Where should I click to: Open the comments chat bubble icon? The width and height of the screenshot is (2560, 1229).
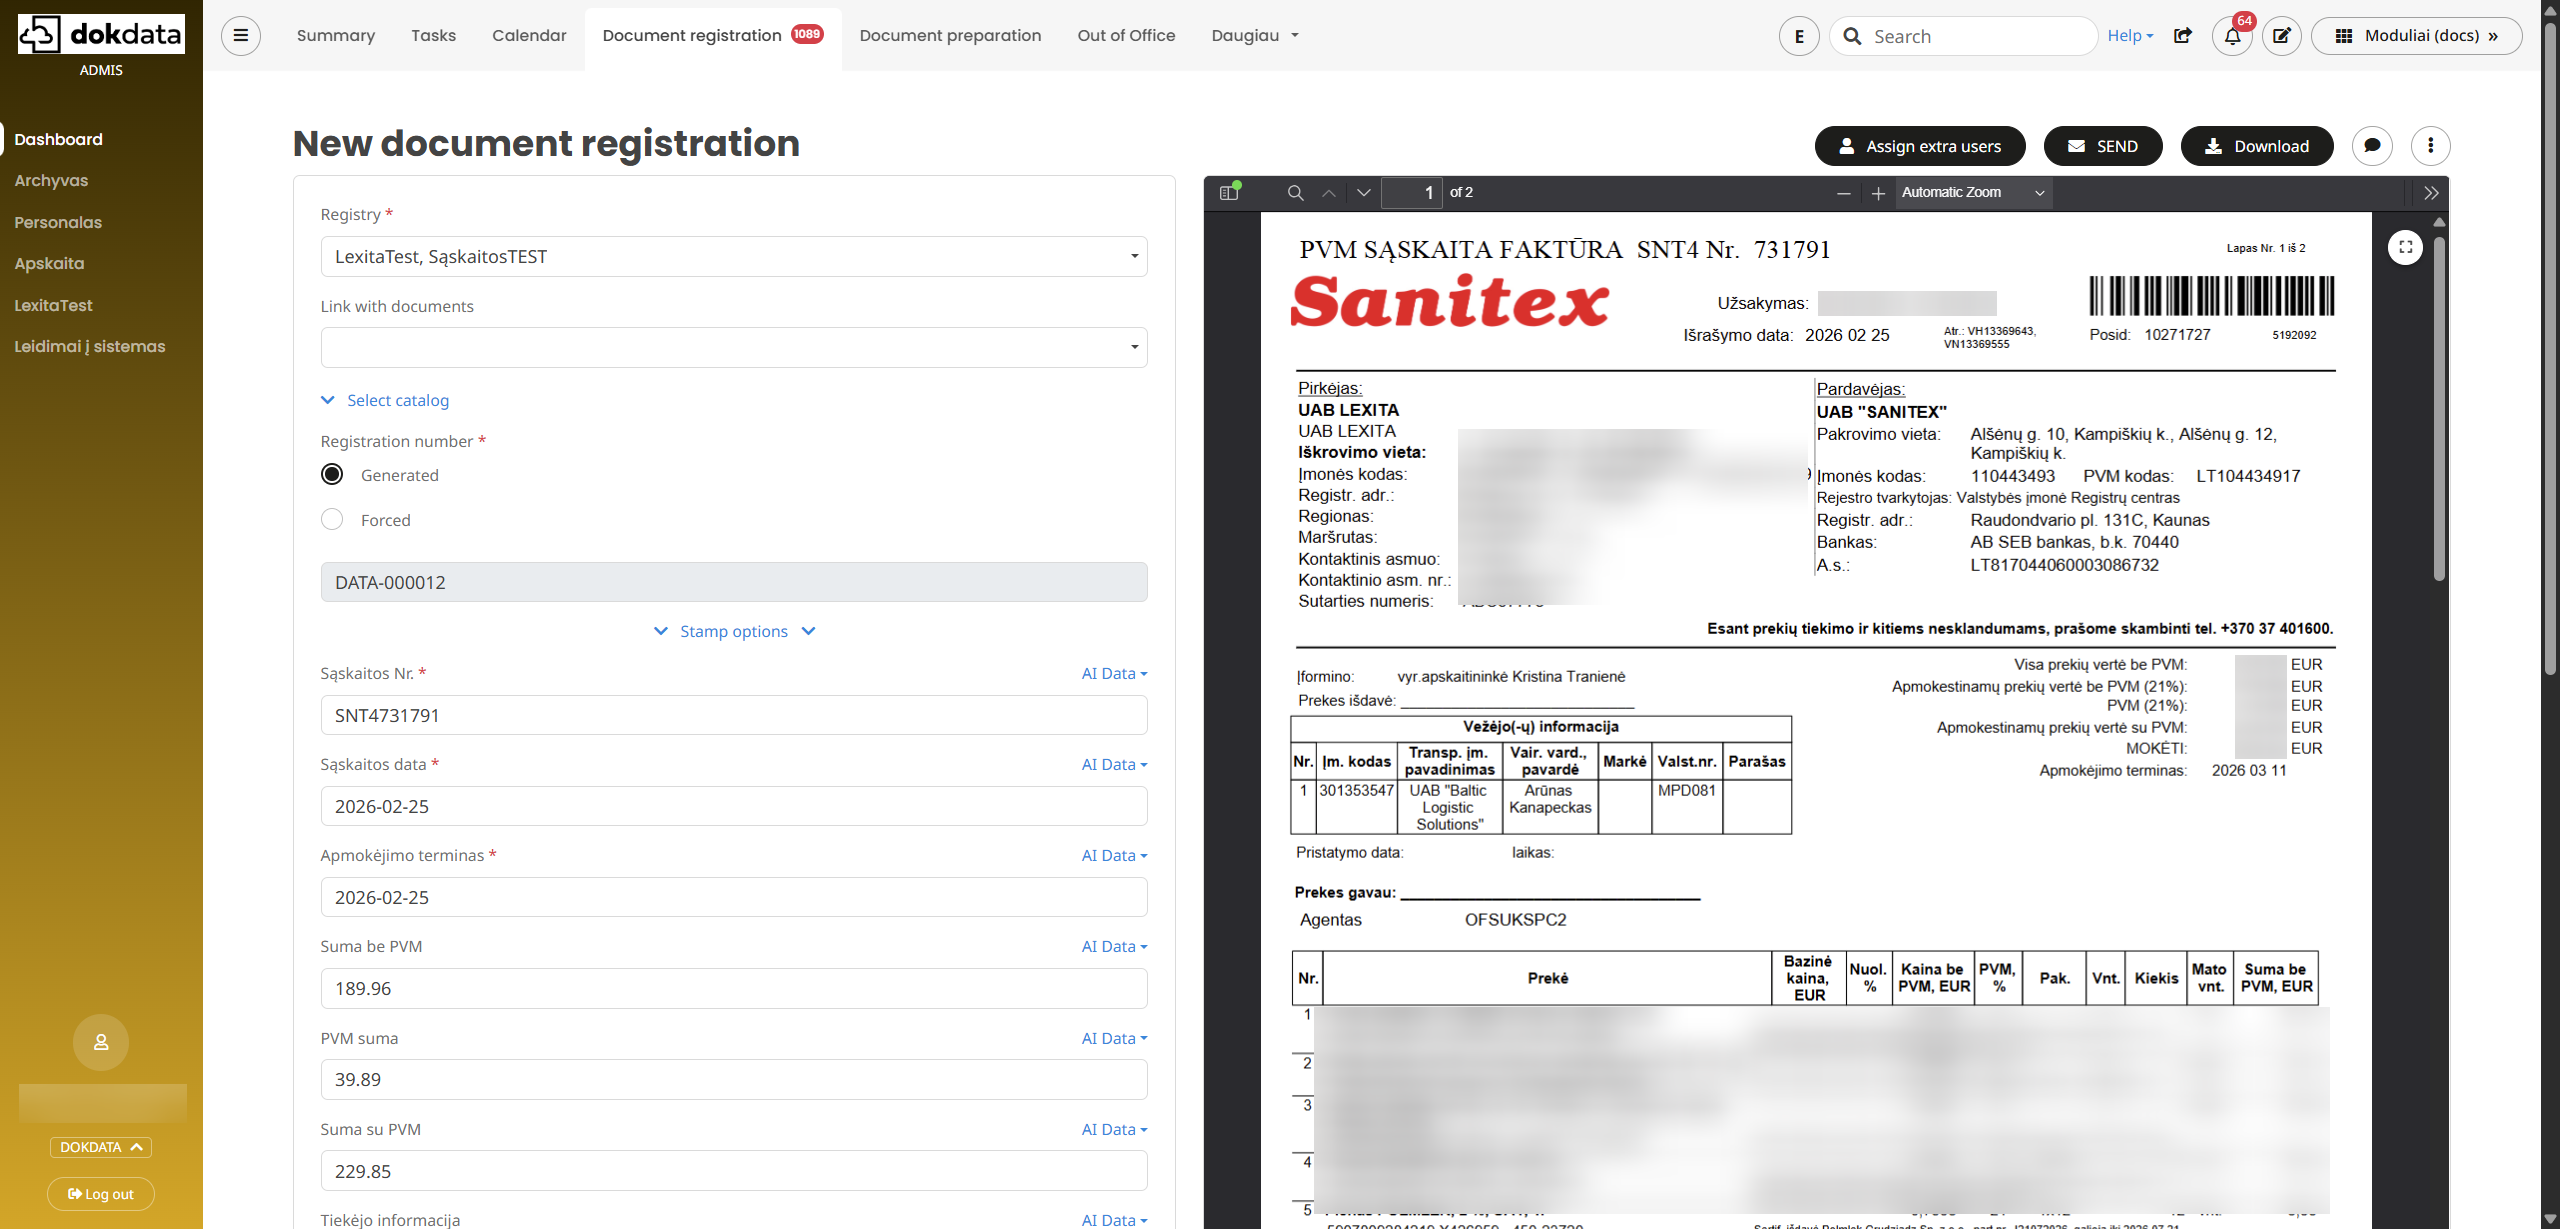pyautogui.click(x=2372, y=146)
